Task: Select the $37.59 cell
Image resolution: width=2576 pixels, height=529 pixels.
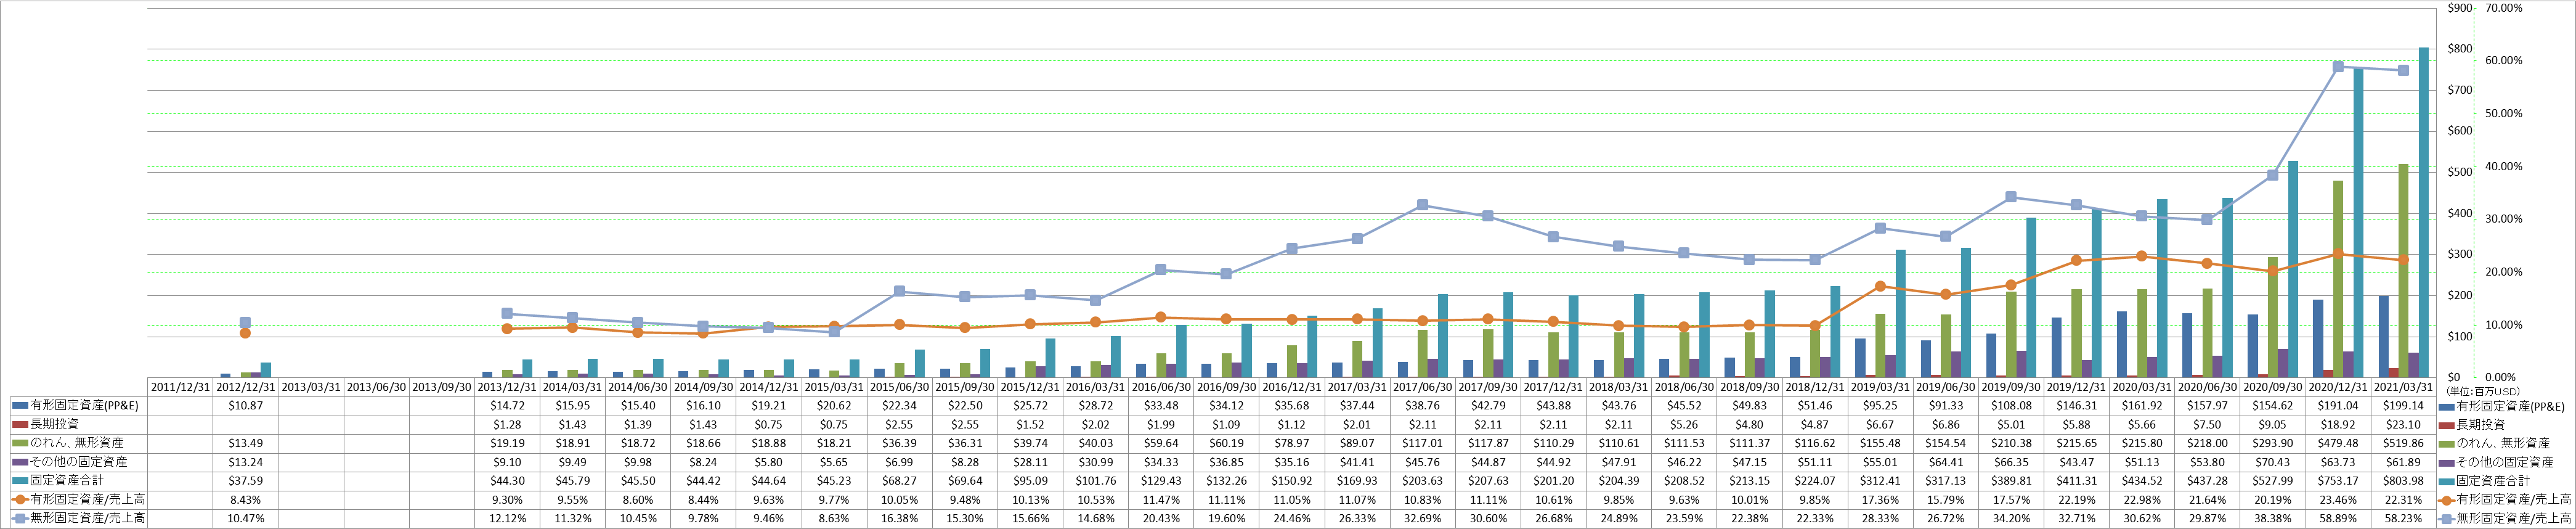Action: (246, 481)
